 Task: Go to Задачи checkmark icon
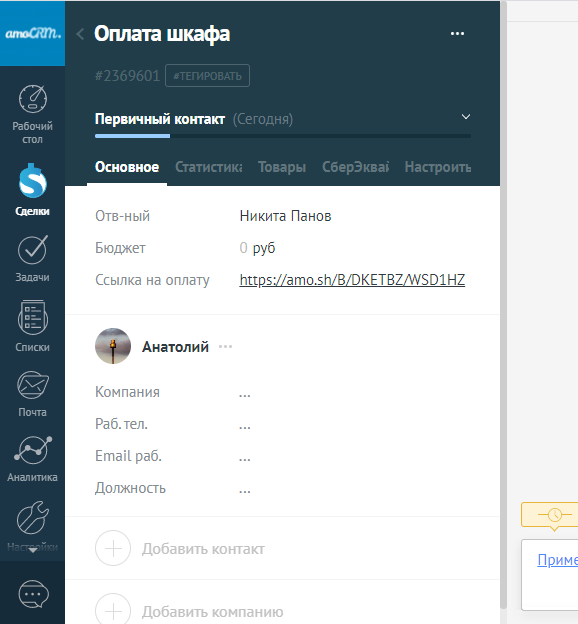tap(33, 250)
